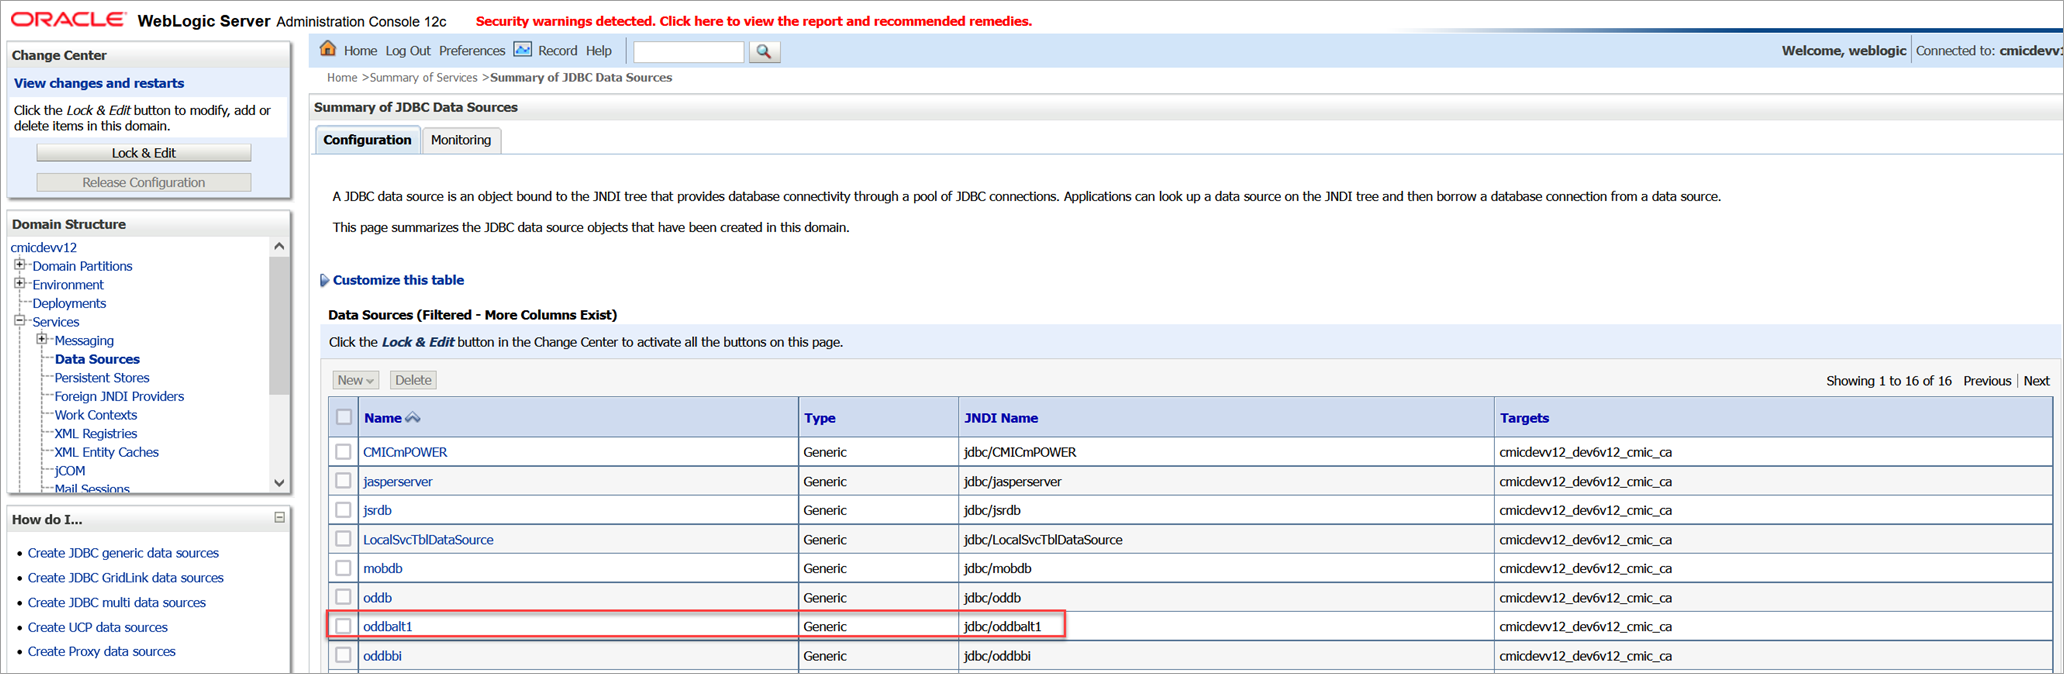Click the Lock & Edit button
The width and height of the screenshot is (2064, 674).
[144, 153]
